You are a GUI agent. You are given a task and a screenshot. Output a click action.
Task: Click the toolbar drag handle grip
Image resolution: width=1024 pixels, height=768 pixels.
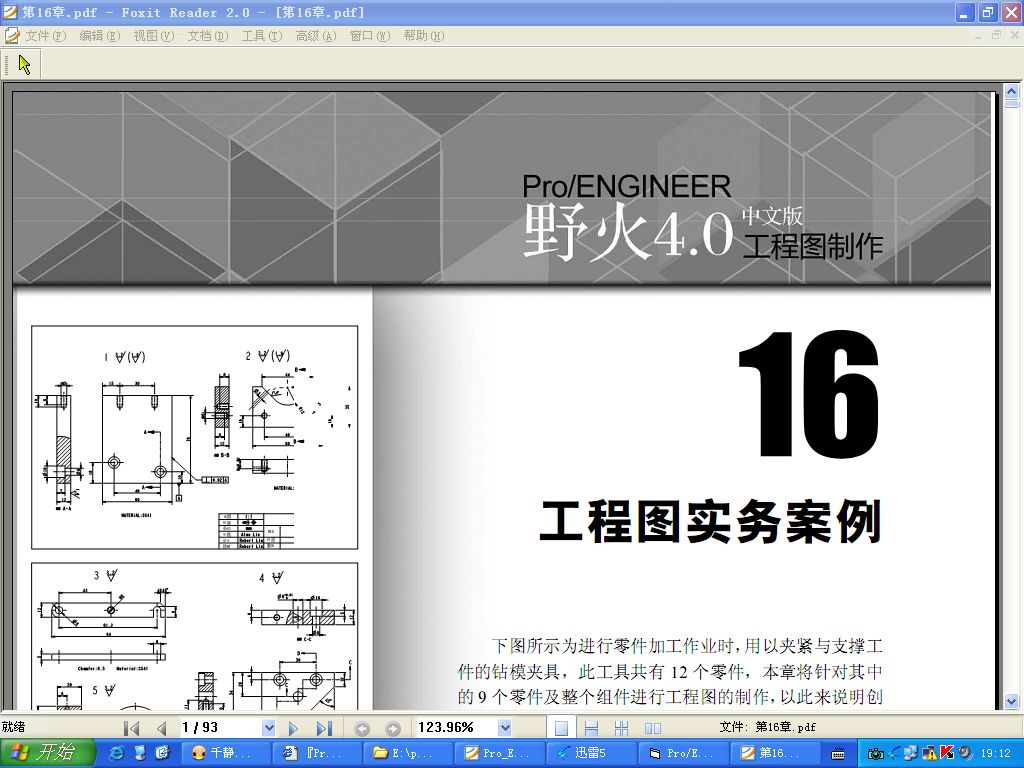pos(7,64)
